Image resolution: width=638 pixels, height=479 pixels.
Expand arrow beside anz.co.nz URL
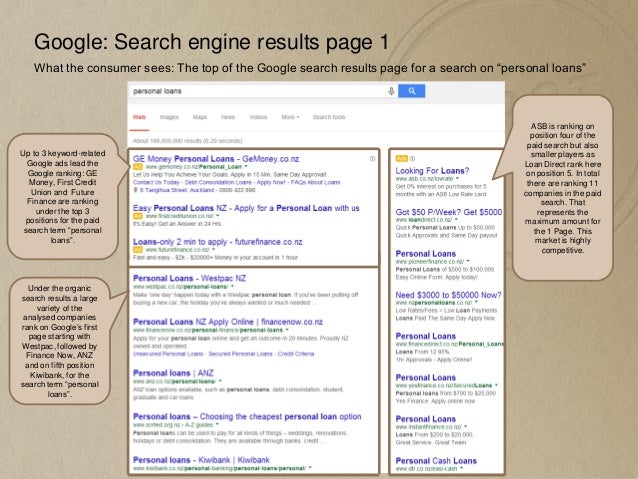coord(220,381)
